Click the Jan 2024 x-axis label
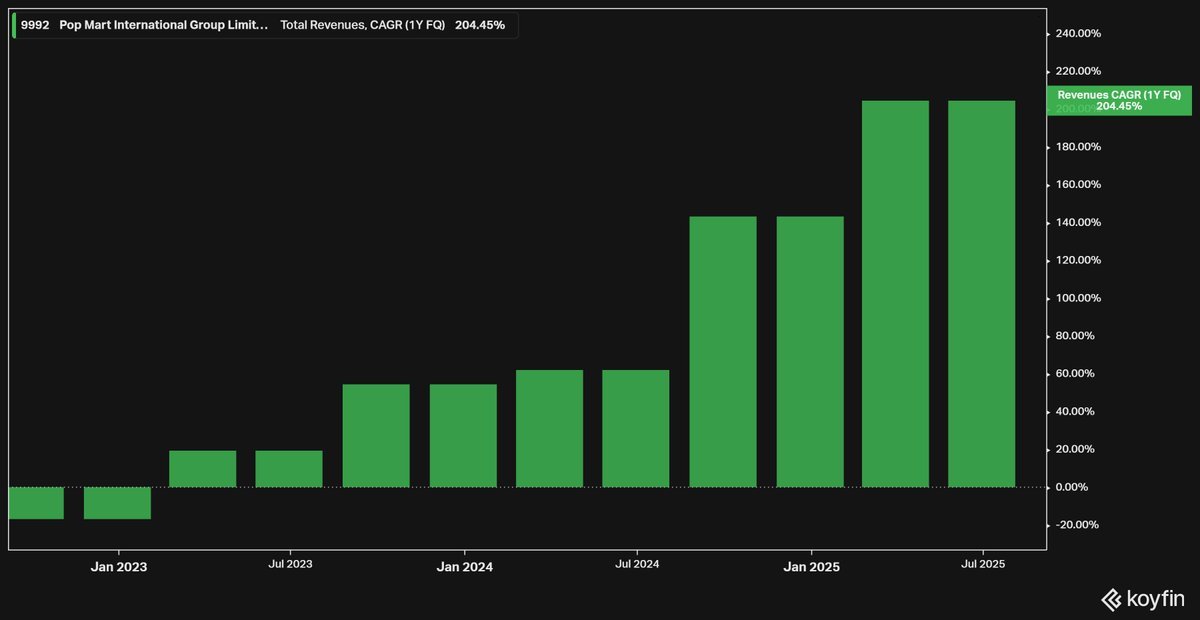Image resolution: width=1200 pixels, height=620 pixels. (x=464, y=566)
